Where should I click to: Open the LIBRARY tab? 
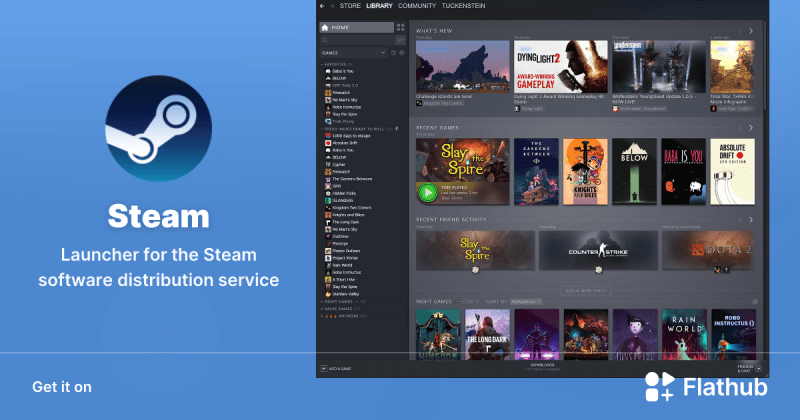(x=380, y=6)
